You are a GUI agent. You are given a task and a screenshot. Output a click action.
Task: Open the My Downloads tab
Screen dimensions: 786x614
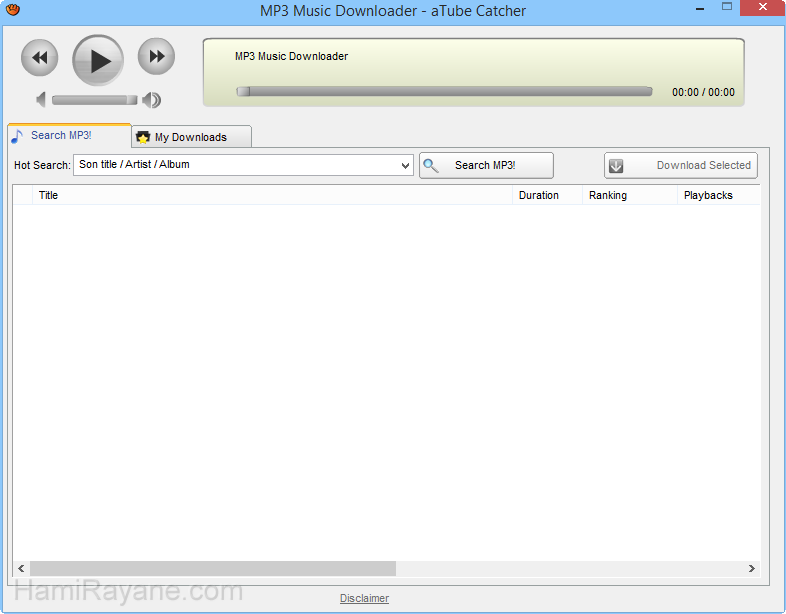[x=191, y=137]
